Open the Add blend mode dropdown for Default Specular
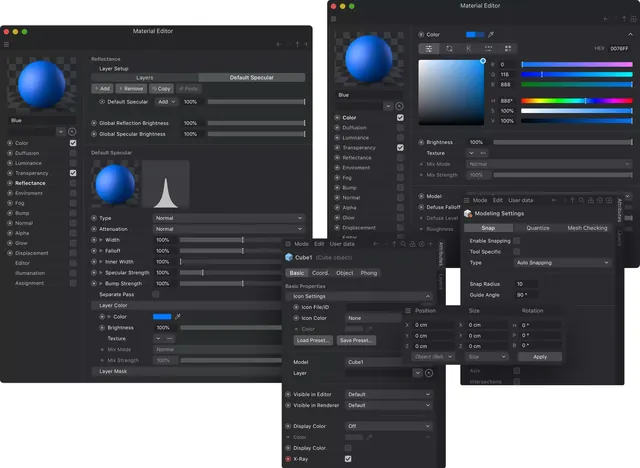Screen dimensions: 640x468 [166, 102]
